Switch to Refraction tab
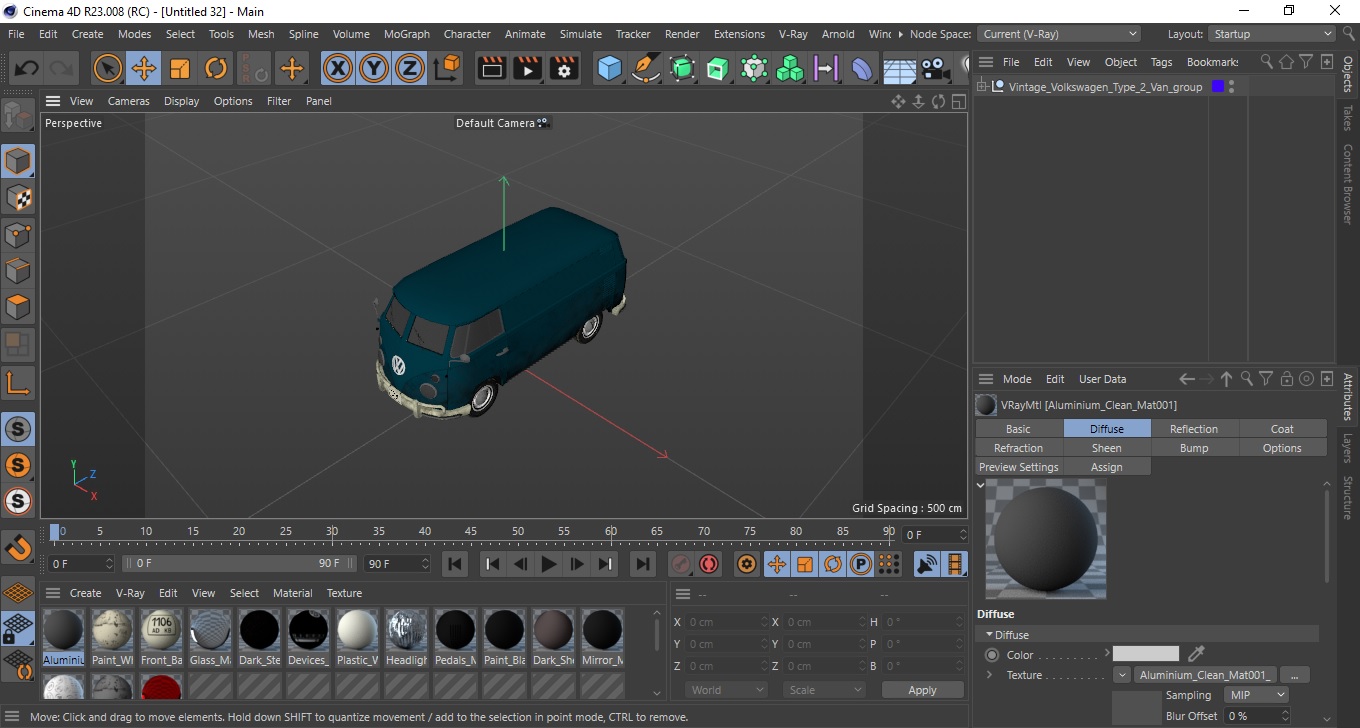The height and width of the screenshot is (728, 1360). tap(1018, 448)
